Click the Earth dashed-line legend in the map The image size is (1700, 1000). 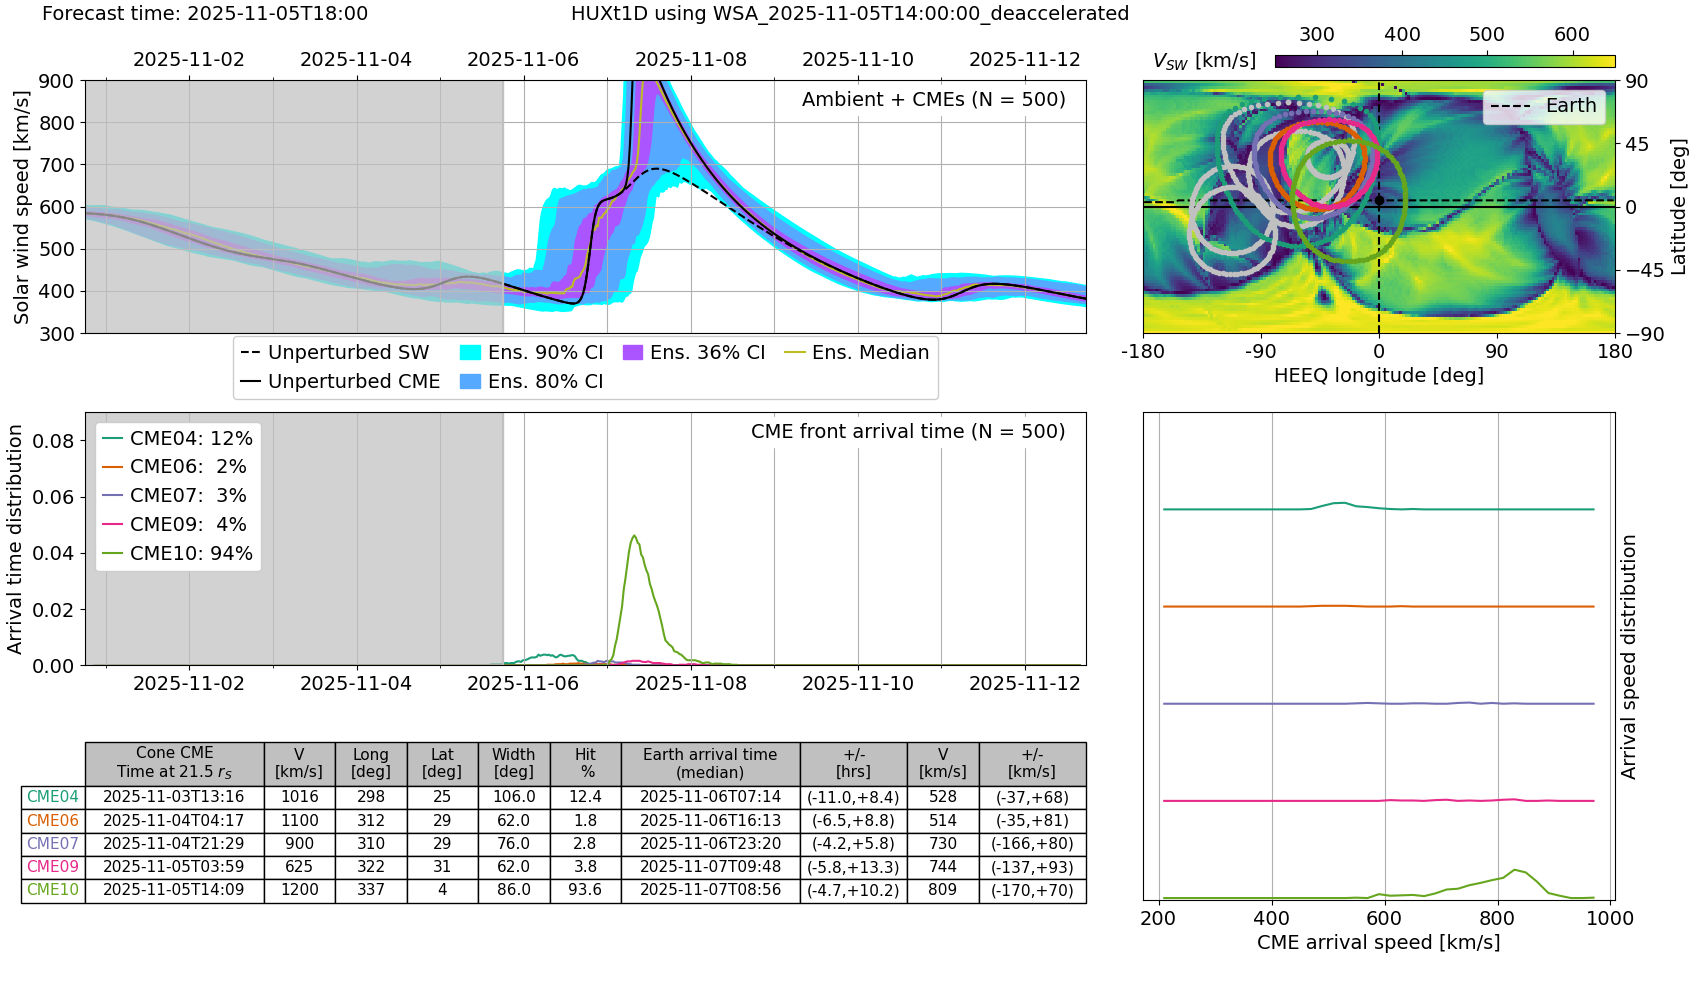[x=1543, y=106]
